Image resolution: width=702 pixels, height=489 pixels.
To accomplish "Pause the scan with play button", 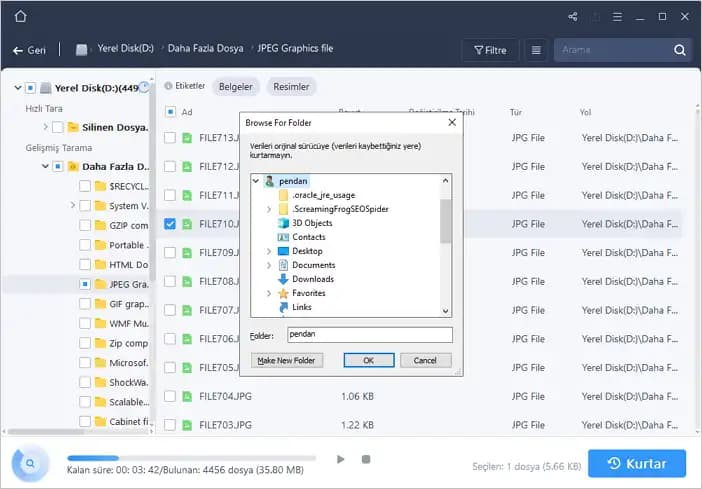I will [x=341, y=460].
